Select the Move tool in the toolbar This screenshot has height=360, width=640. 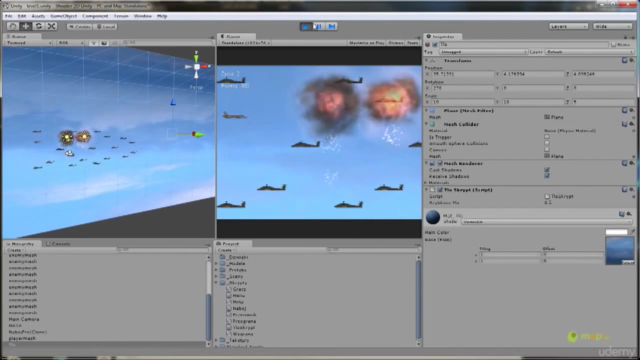[x=26, y=26]
